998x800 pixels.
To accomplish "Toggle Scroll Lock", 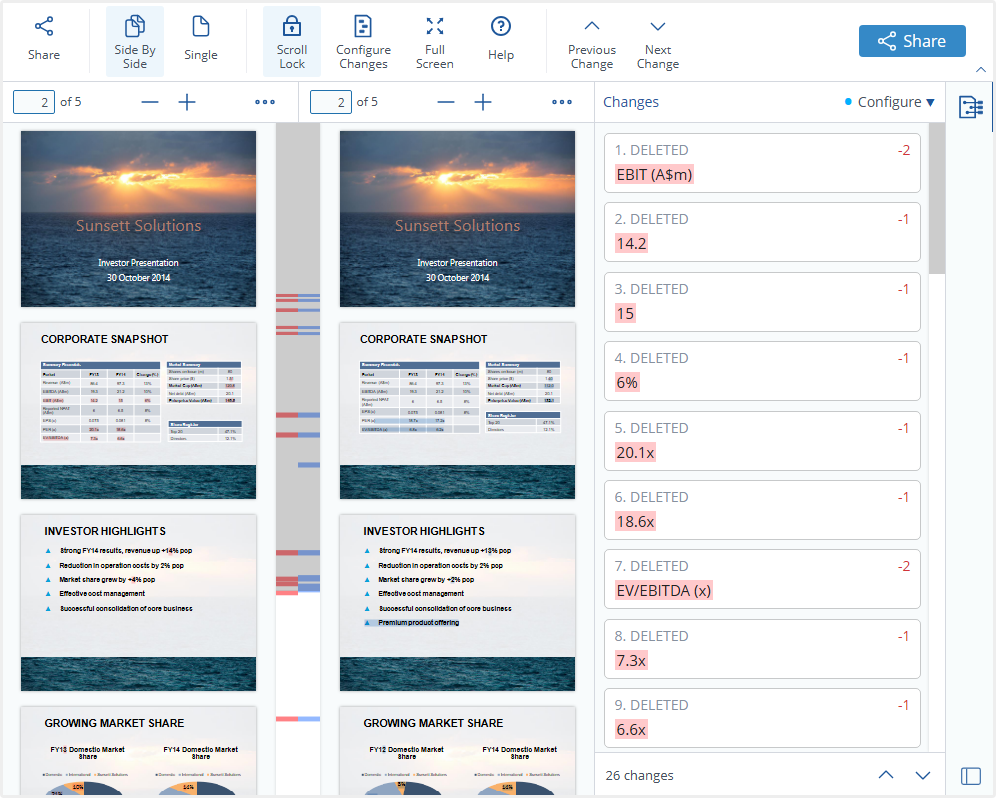I will pyautogui.click(x=292, y=42).
